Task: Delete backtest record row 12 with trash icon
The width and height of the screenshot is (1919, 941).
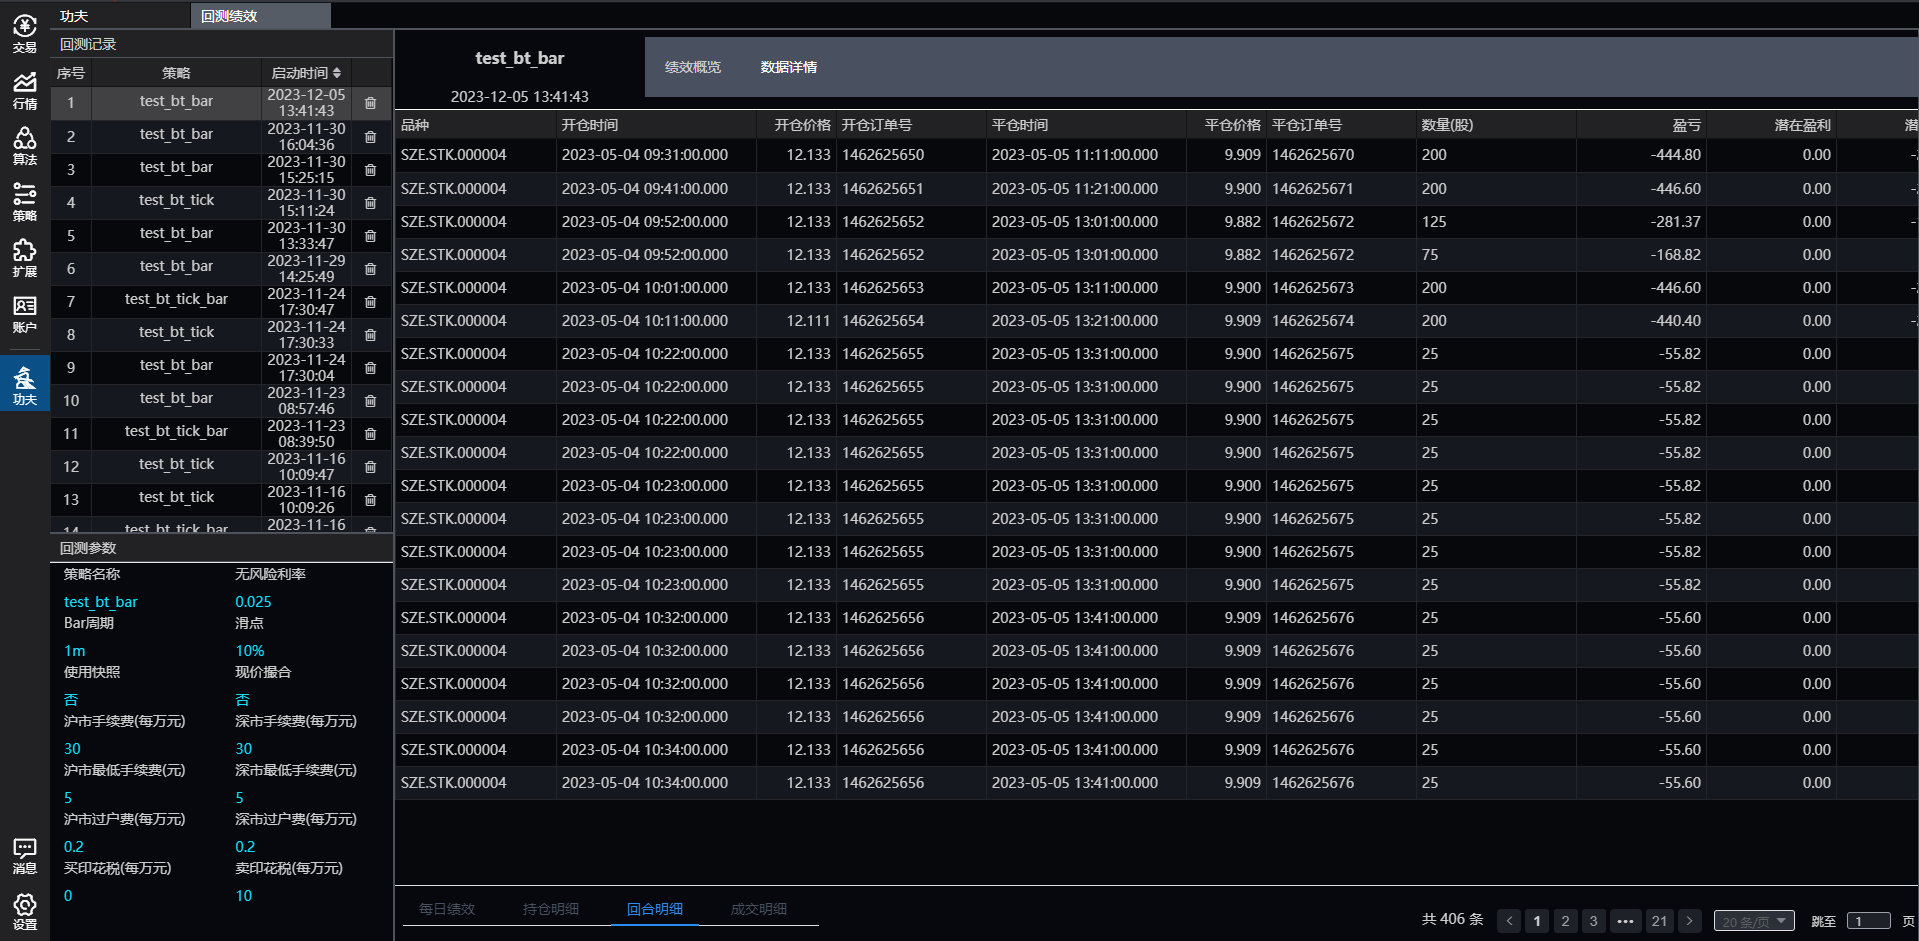Action: pos(370,467)
